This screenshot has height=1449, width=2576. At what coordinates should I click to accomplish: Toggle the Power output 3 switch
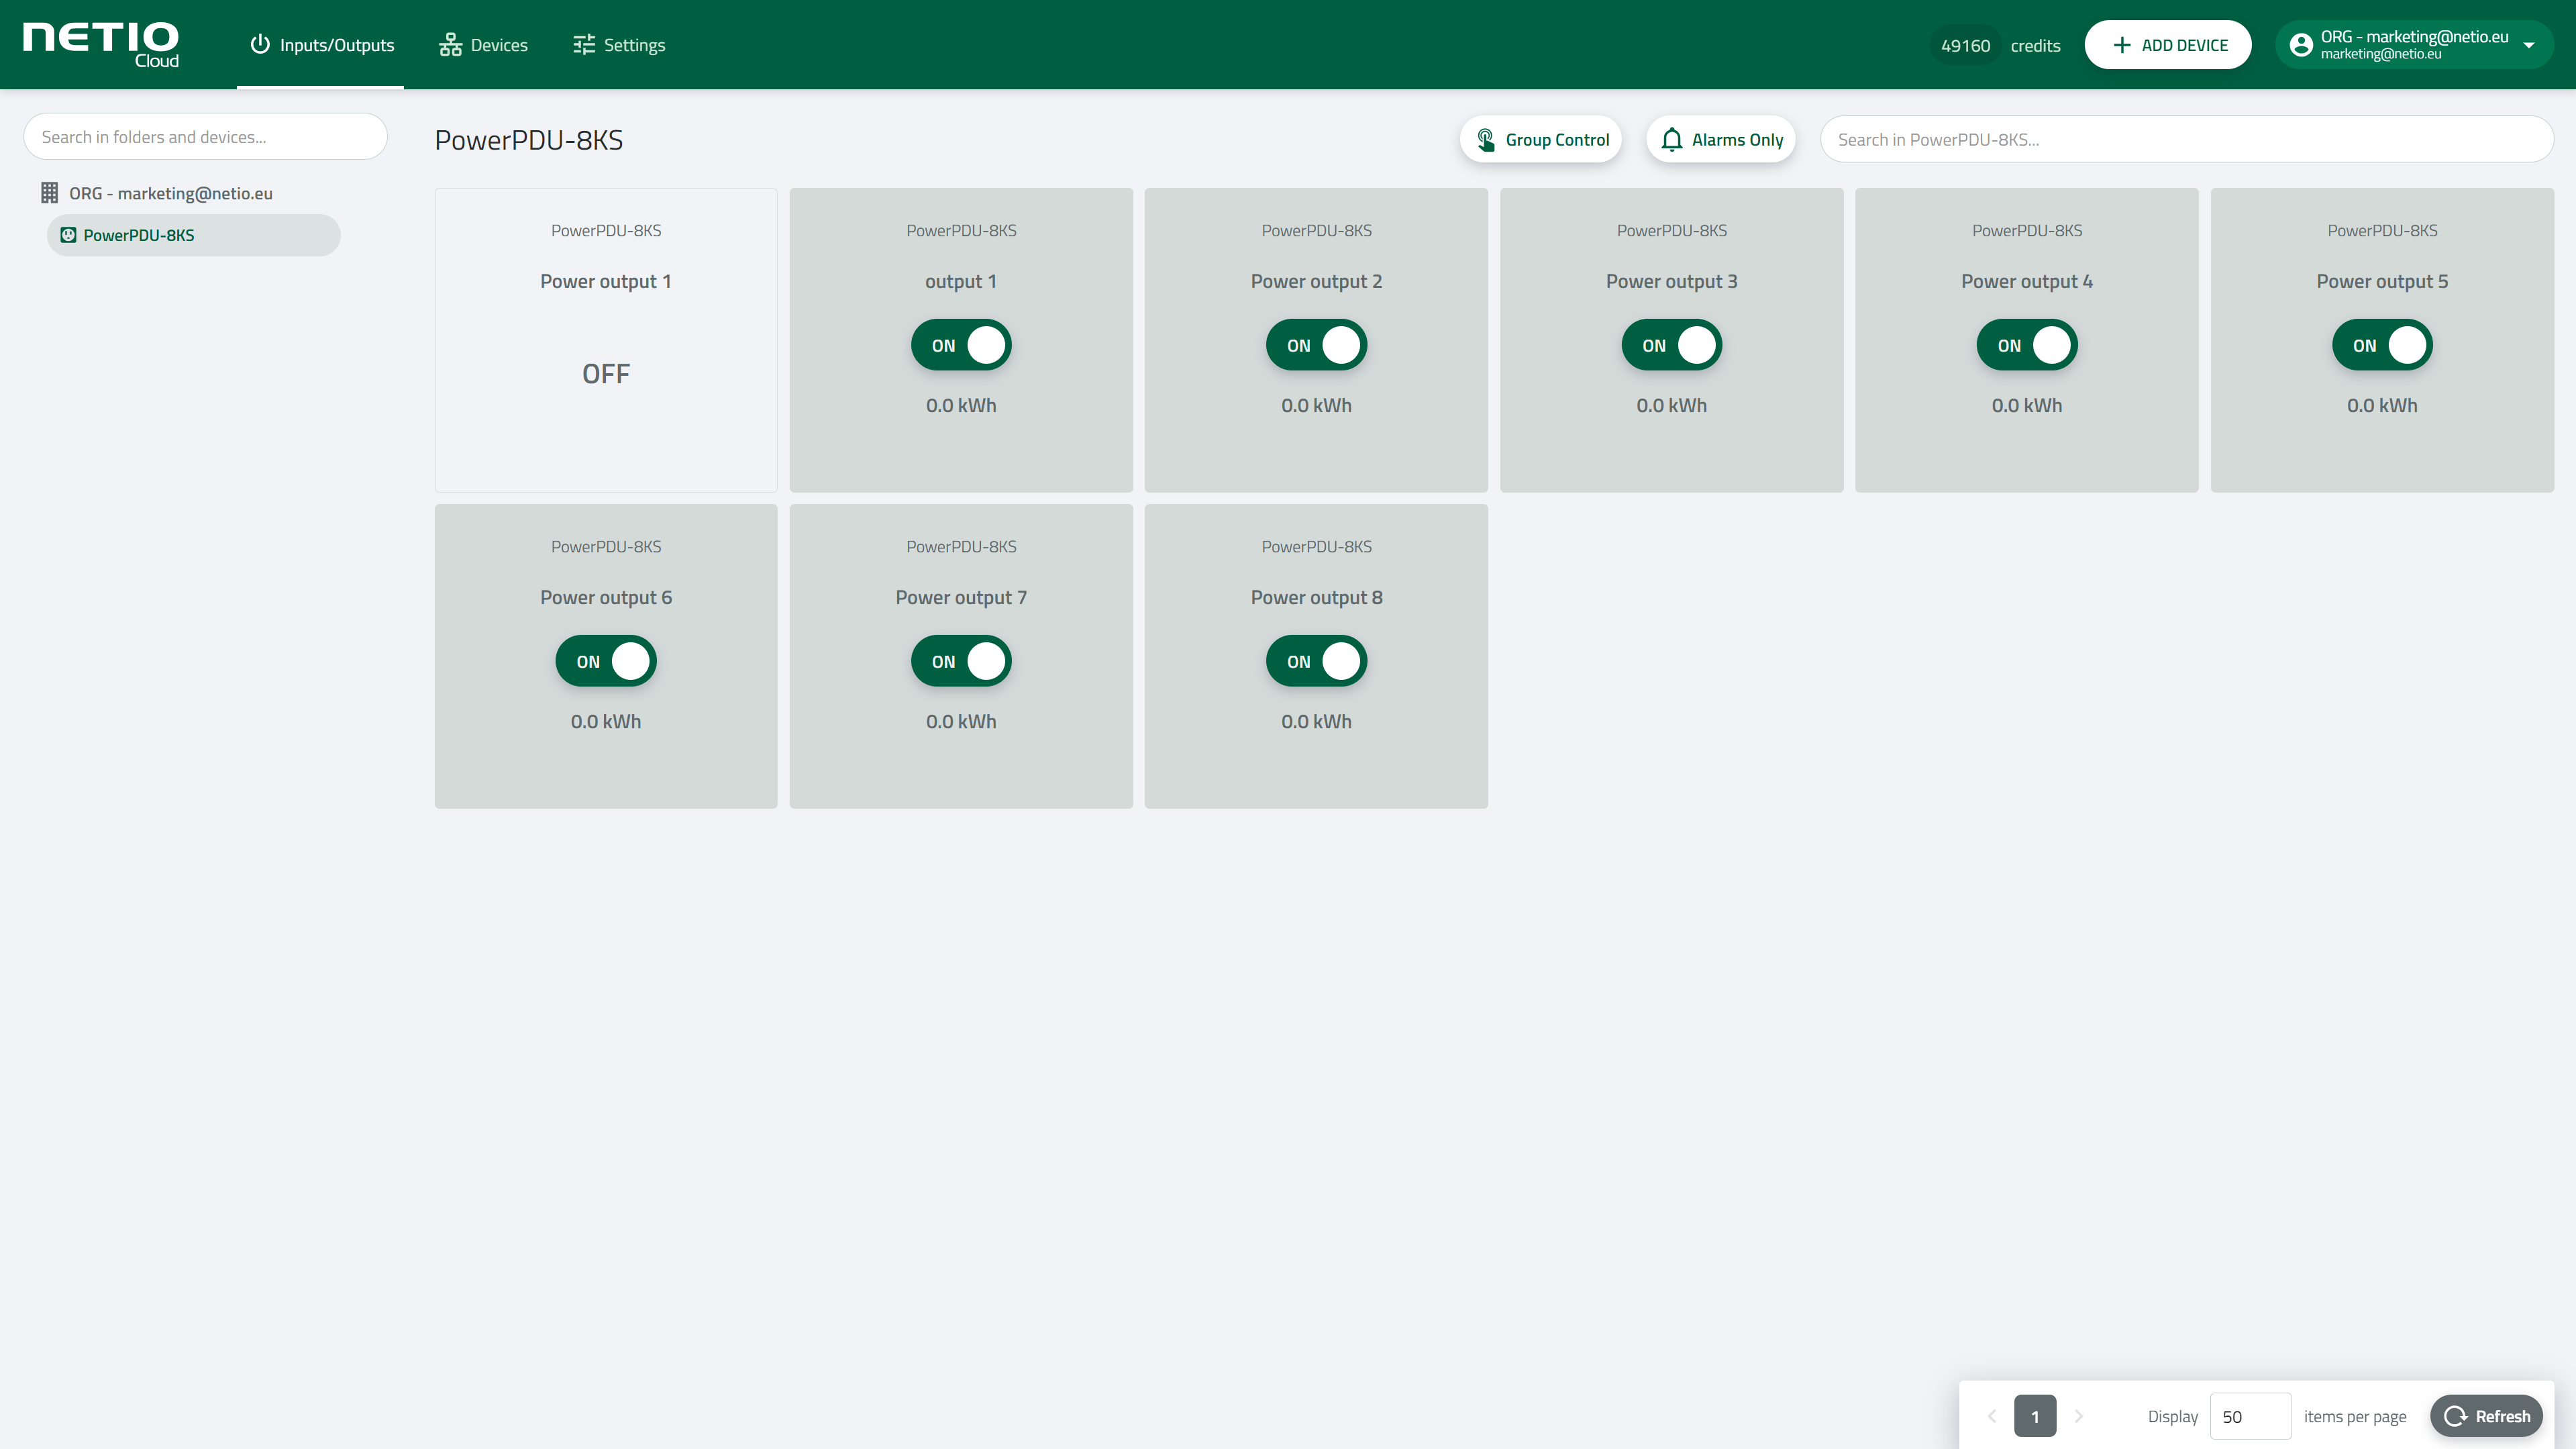(x=1672, y=345)
